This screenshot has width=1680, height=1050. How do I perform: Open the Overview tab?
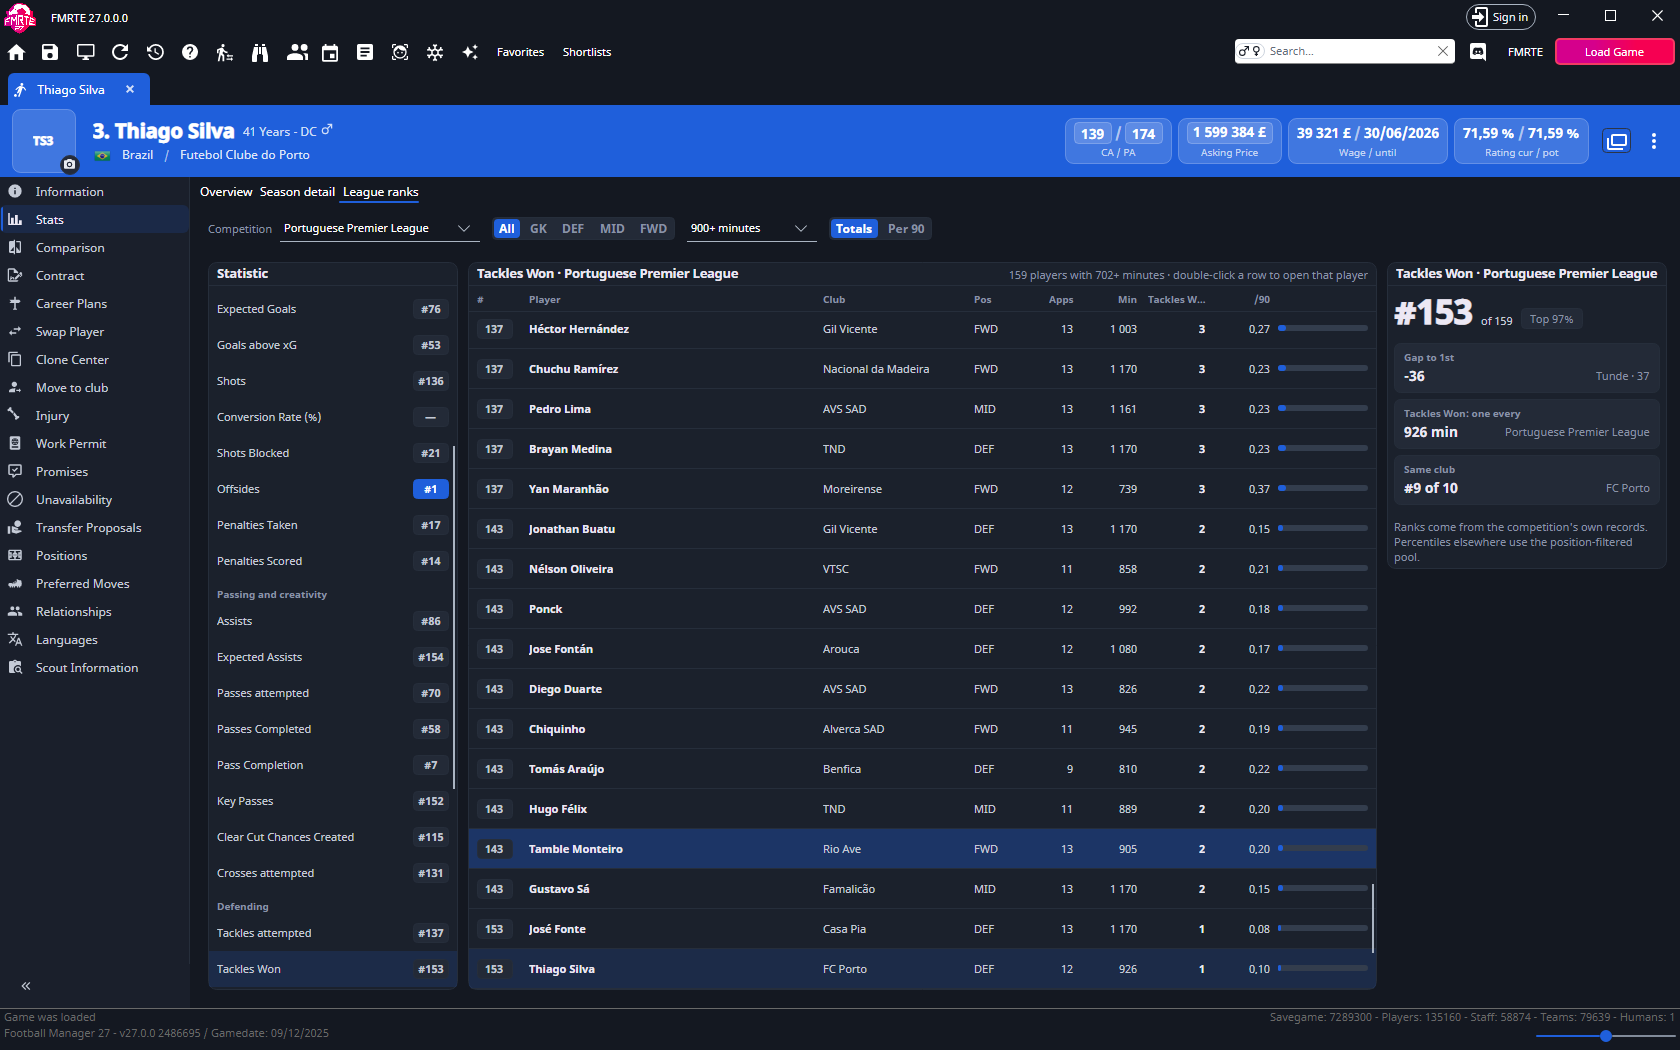226,192
